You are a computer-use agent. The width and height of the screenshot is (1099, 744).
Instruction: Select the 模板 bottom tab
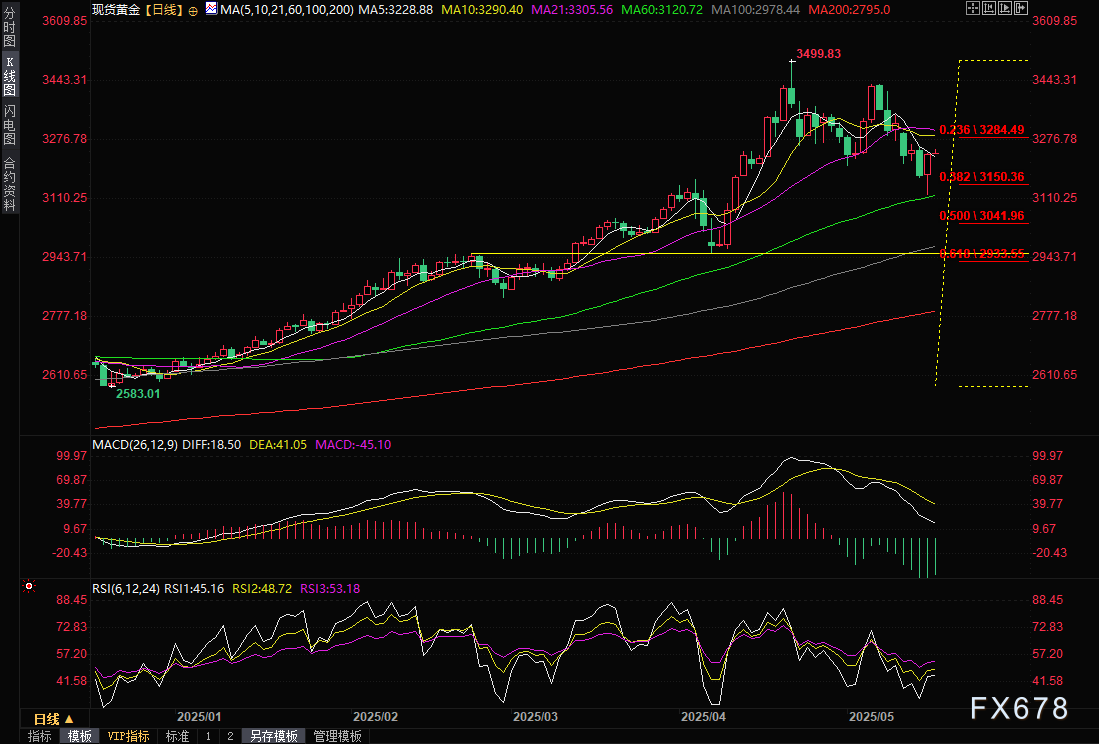(x=80, y=736)
